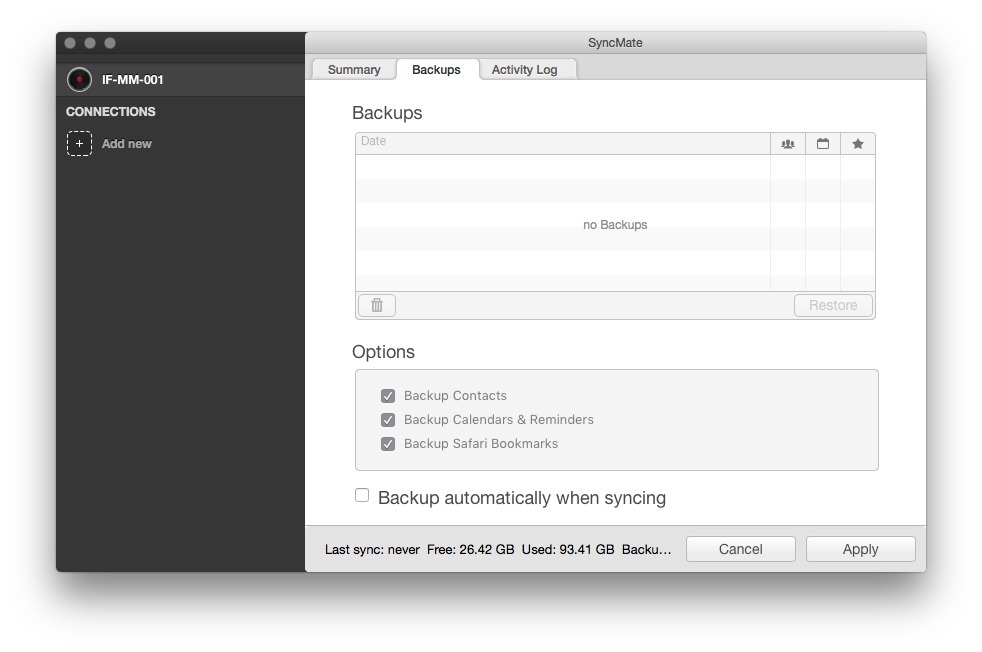Viewport: 982px width, 652px height.
Task: Enable Backup automatically when syncing
Action: pyautogui.click(x=361, y=494)
